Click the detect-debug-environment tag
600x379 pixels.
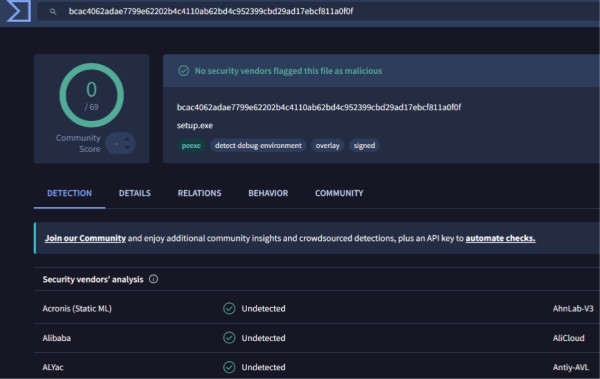tap(258, 145)
